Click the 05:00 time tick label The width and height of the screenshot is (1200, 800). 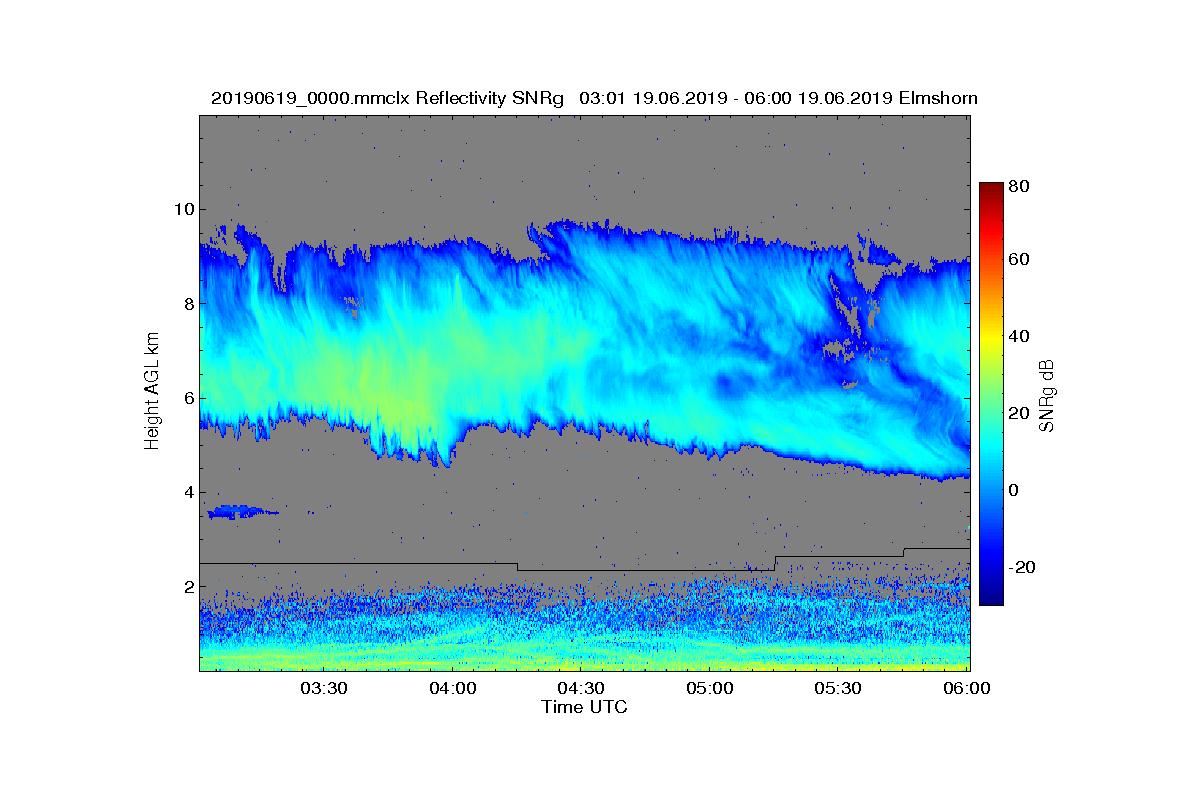coord(710,688)
